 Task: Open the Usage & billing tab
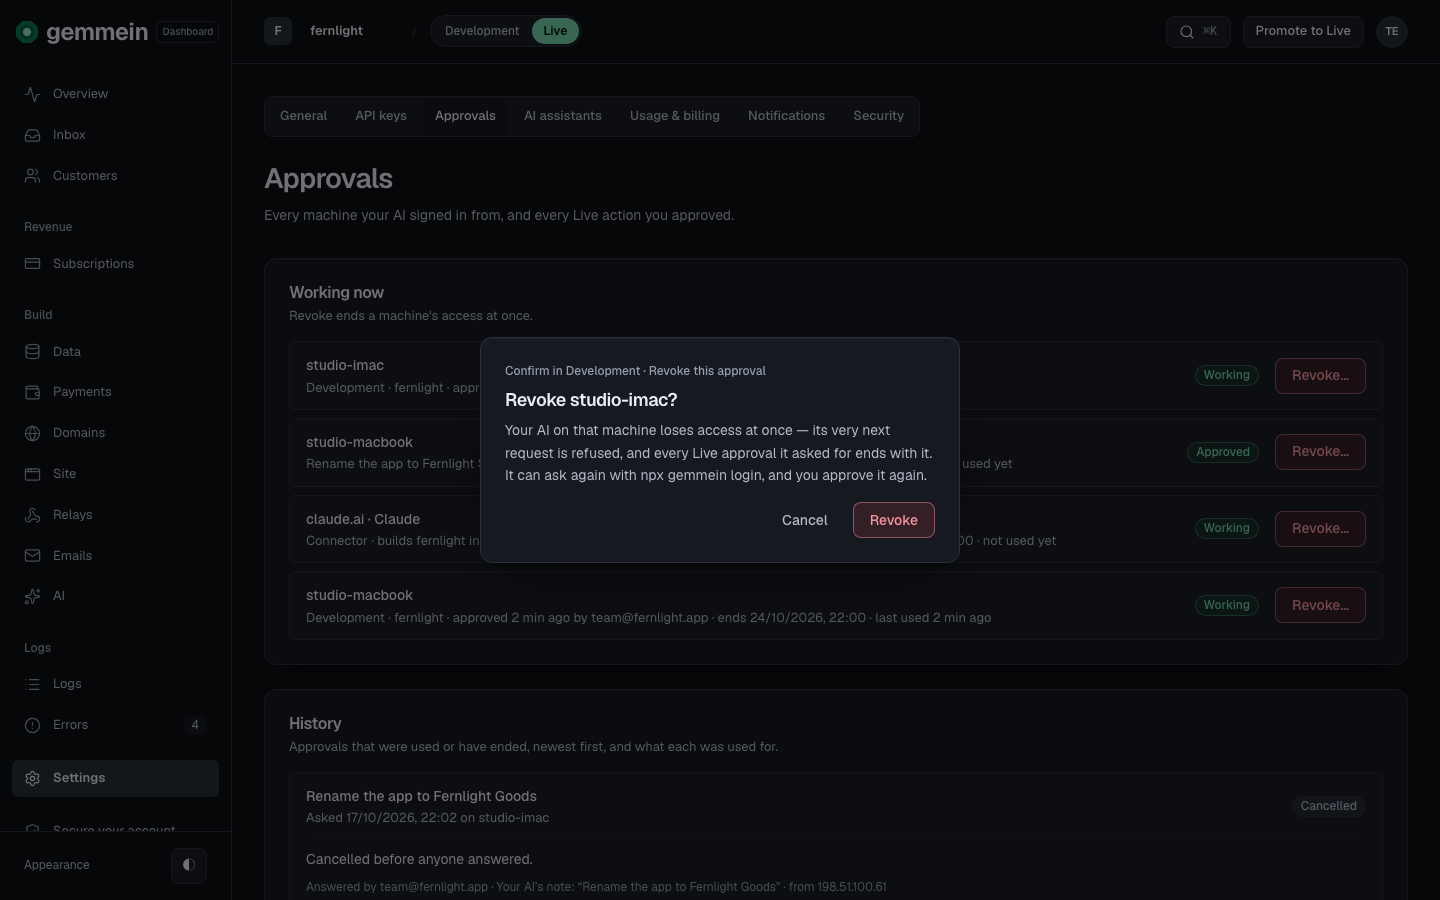(x=675, y=116)
